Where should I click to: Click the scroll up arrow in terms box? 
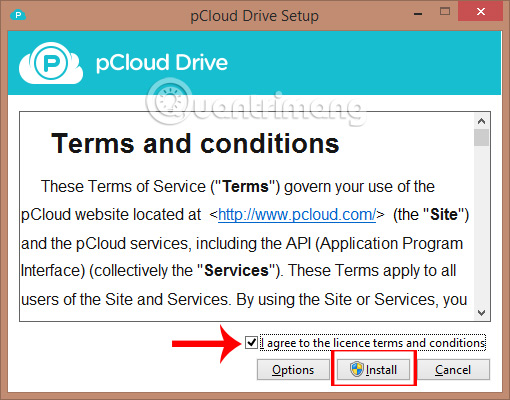pyautogui.click(x=481, y=121)
